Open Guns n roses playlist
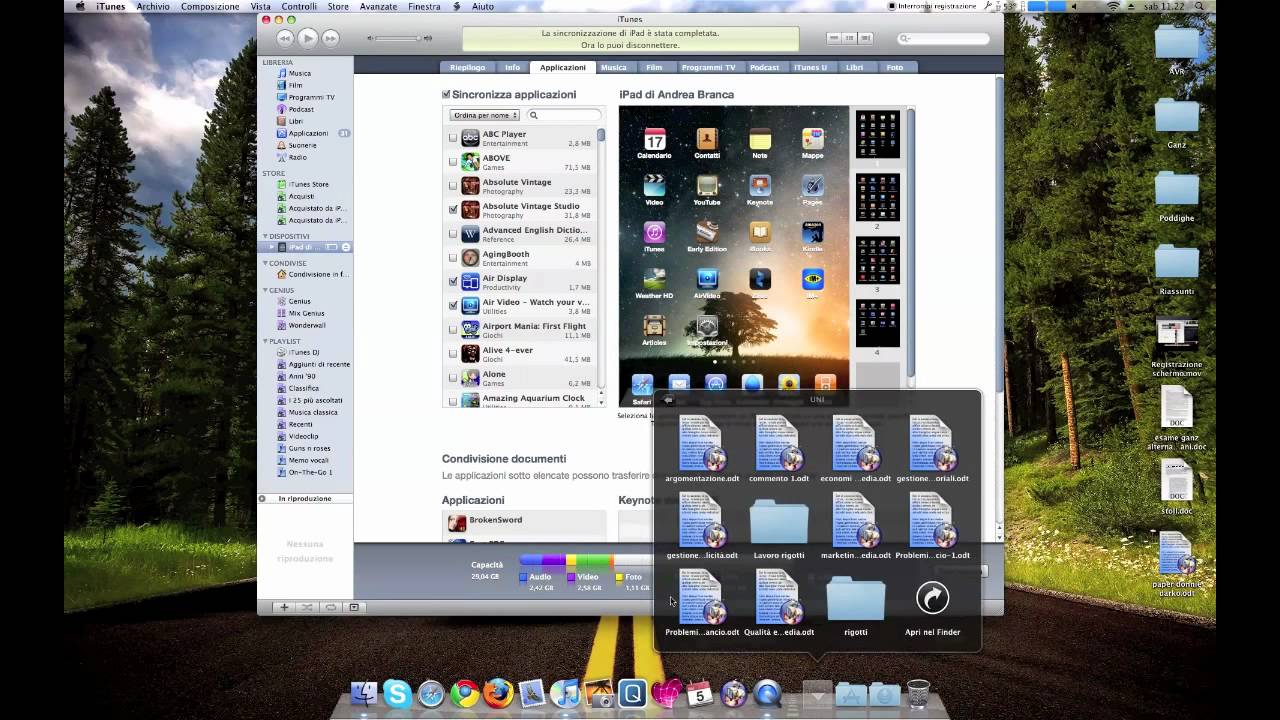The image size is (1280, 720). tap(309, 448)
